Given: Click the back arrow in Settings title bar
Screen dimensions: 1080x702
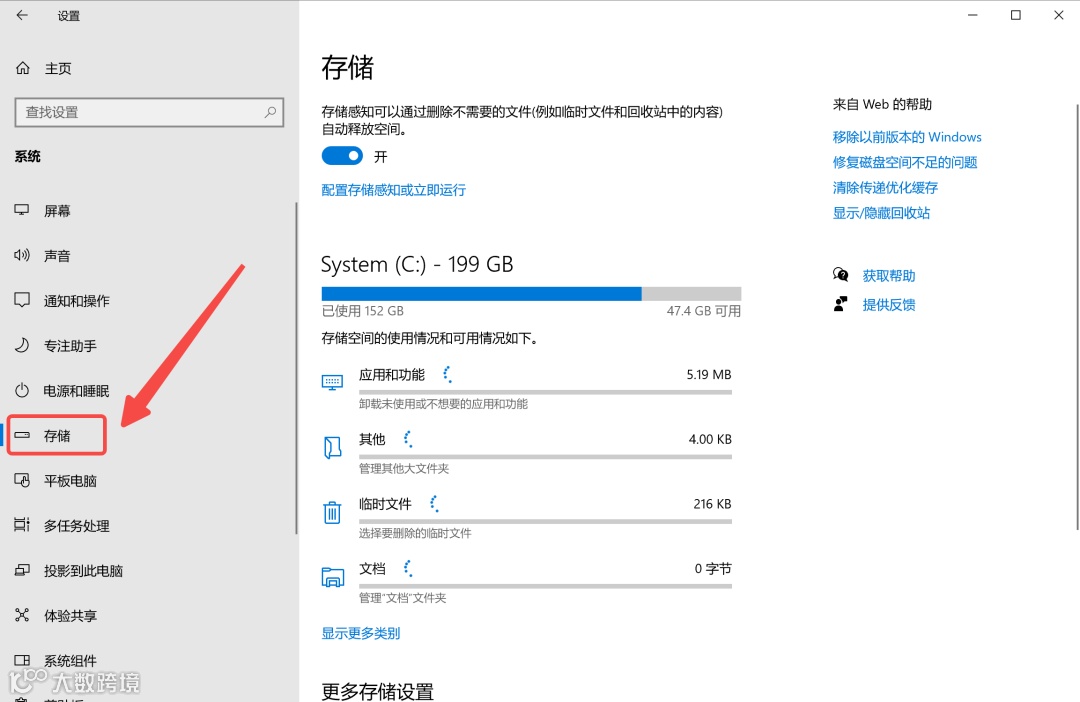Looking at the screenshot, I should [x=22, y=15].
